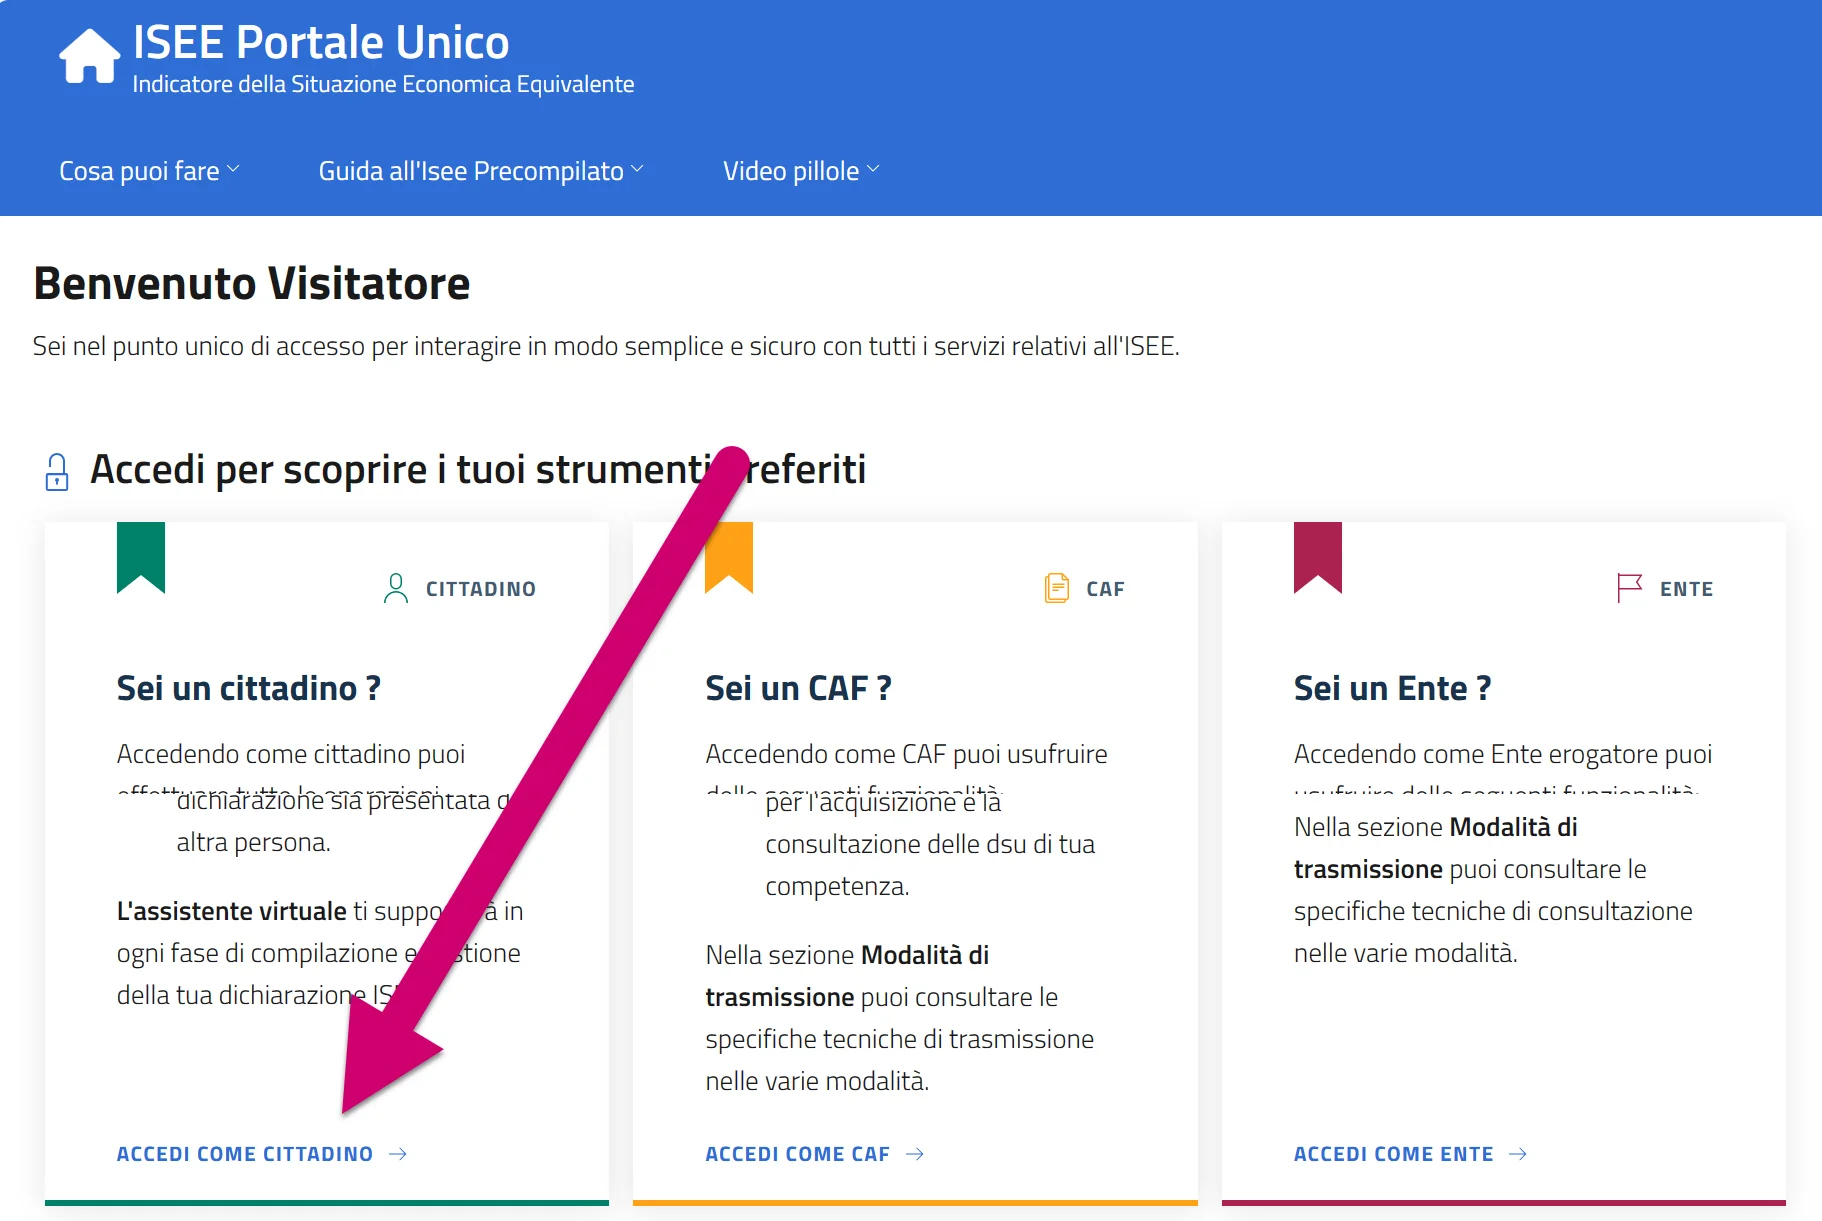Follow the ACCEDI COME CITTADINO link

(x=245, y=1154)
